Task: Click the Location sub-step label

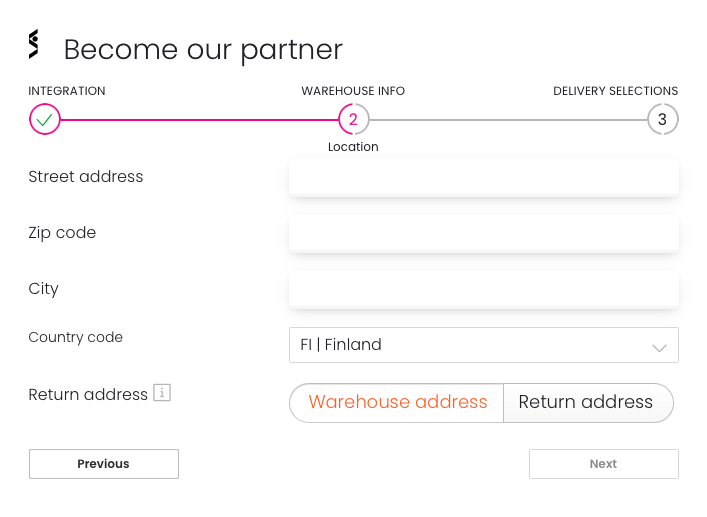Action: (353, 147)
